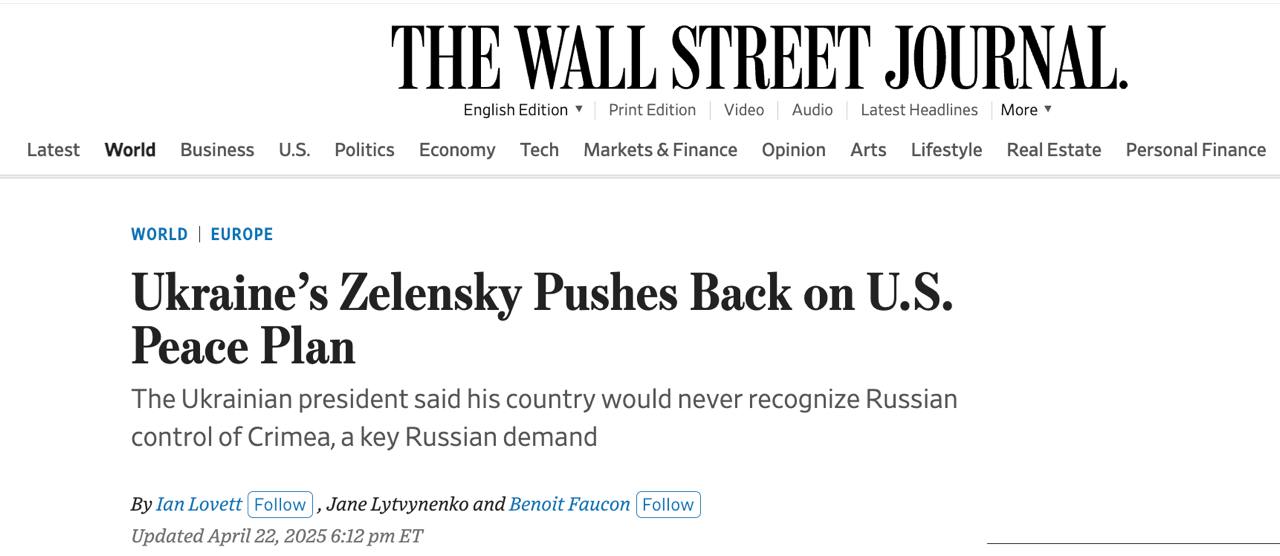Image resolution: width=1280 pixels, height=556 pixels.
Task: Open author Ian Lovett's profile
Action: tap(199, 504)
